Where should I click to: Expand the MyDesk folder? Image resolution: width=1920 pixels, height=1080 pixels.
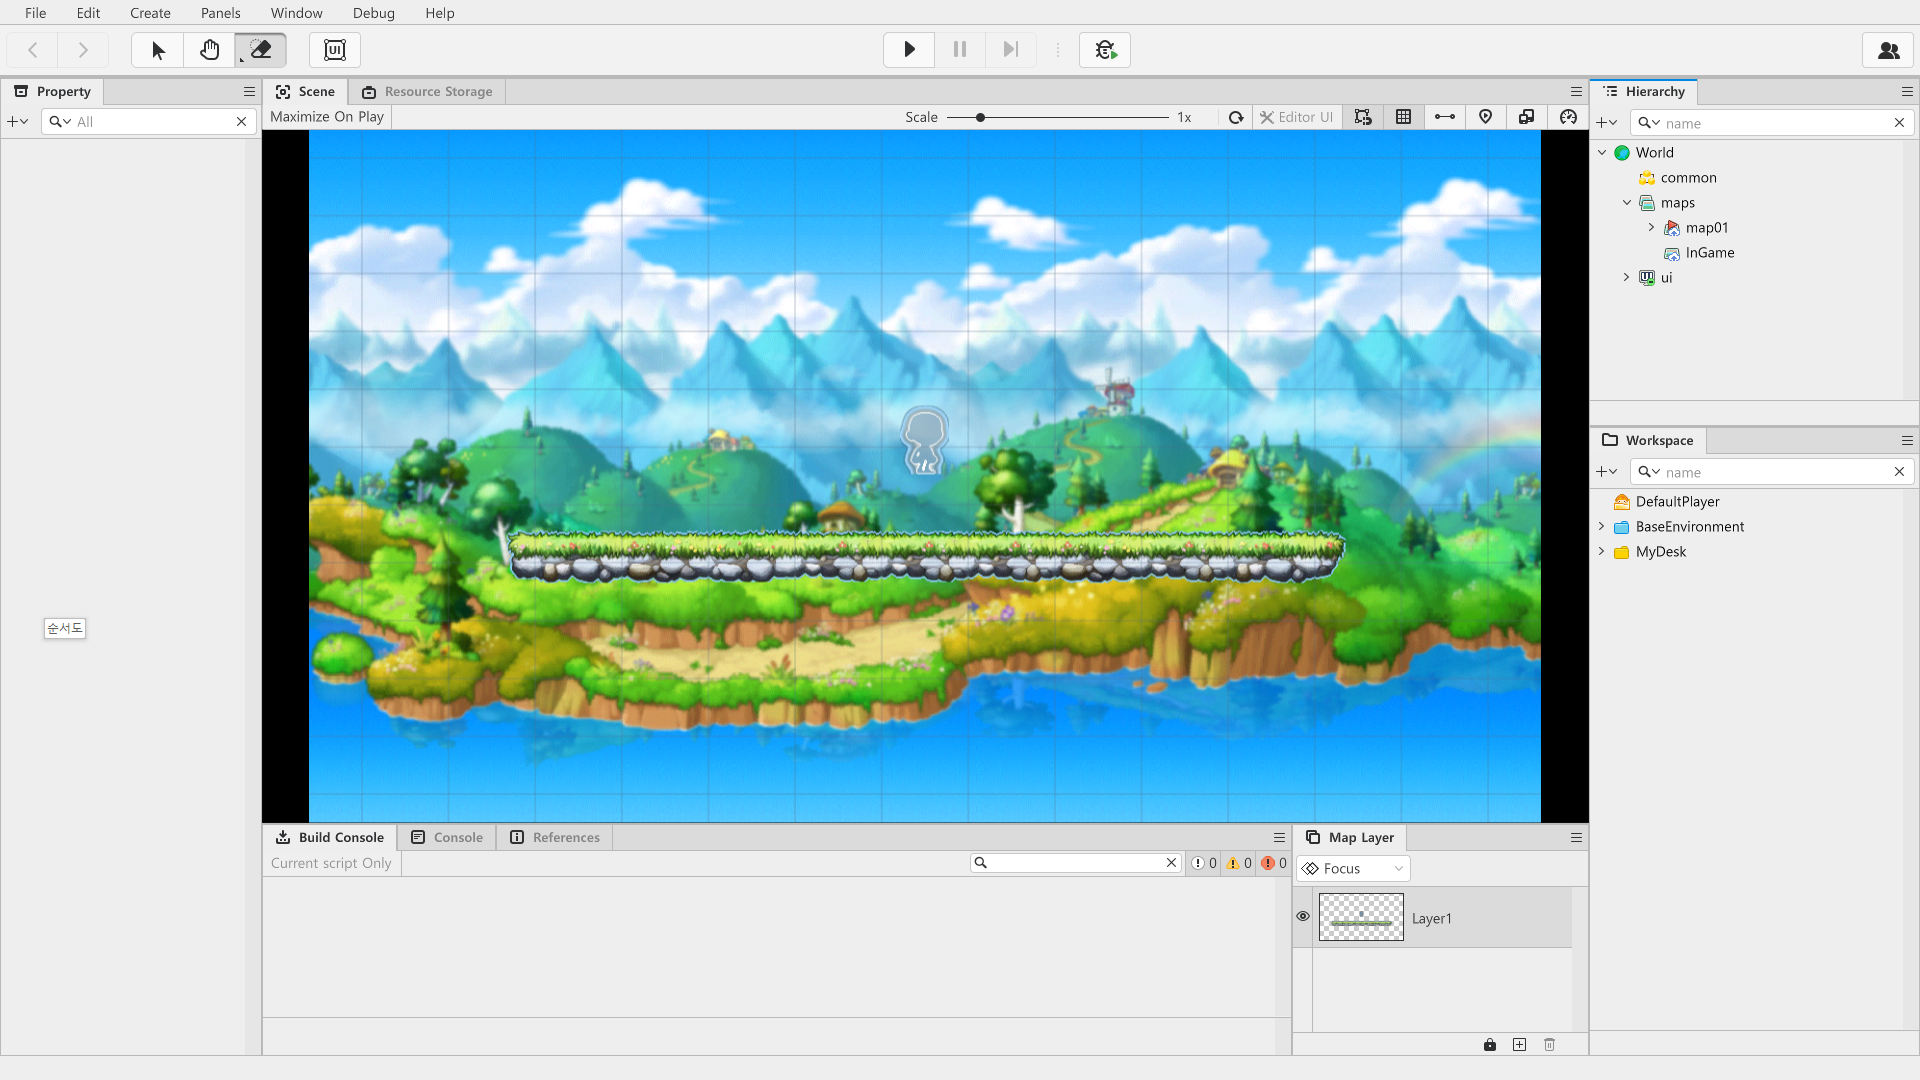[1602, 551]
